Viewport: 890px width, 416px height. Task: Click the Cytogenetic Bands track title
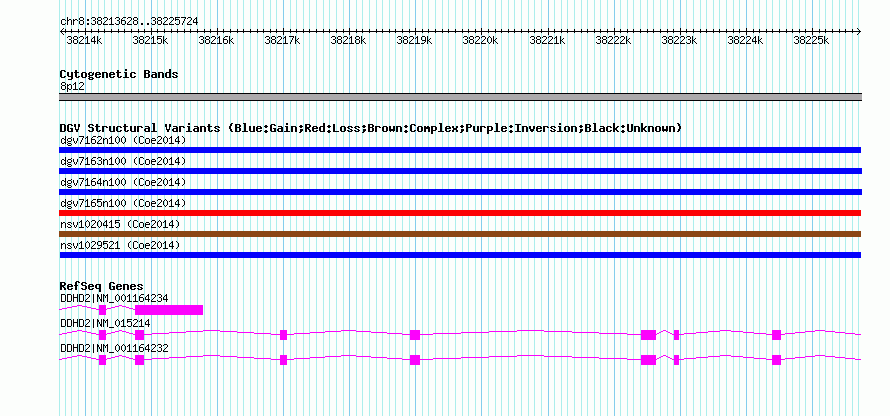click(x=119, y=74)
